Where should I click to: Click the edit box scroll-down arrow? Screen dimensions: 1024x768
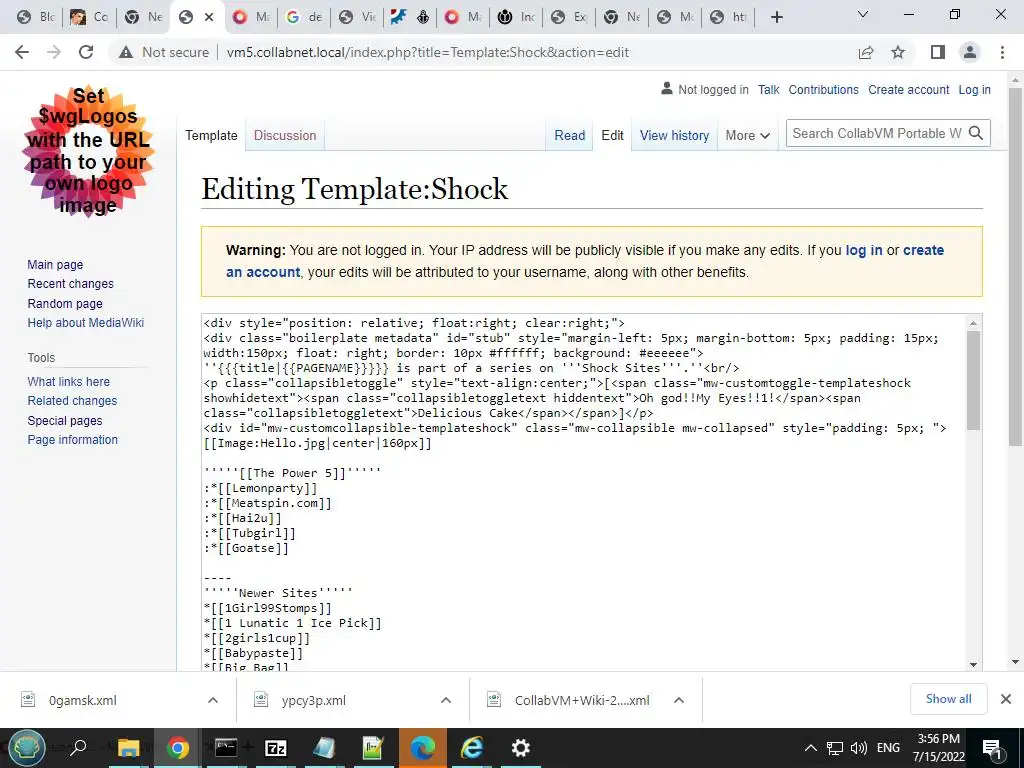[973, 664]
